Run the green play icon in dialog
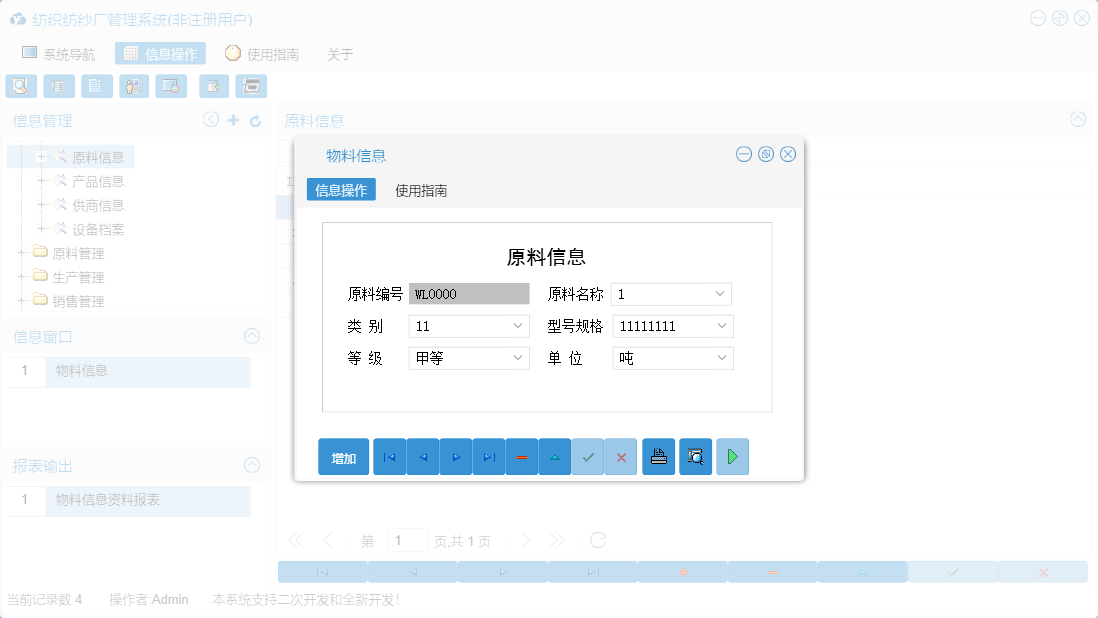The height and width of the screenshot is (618, 1098). (732, 456)
